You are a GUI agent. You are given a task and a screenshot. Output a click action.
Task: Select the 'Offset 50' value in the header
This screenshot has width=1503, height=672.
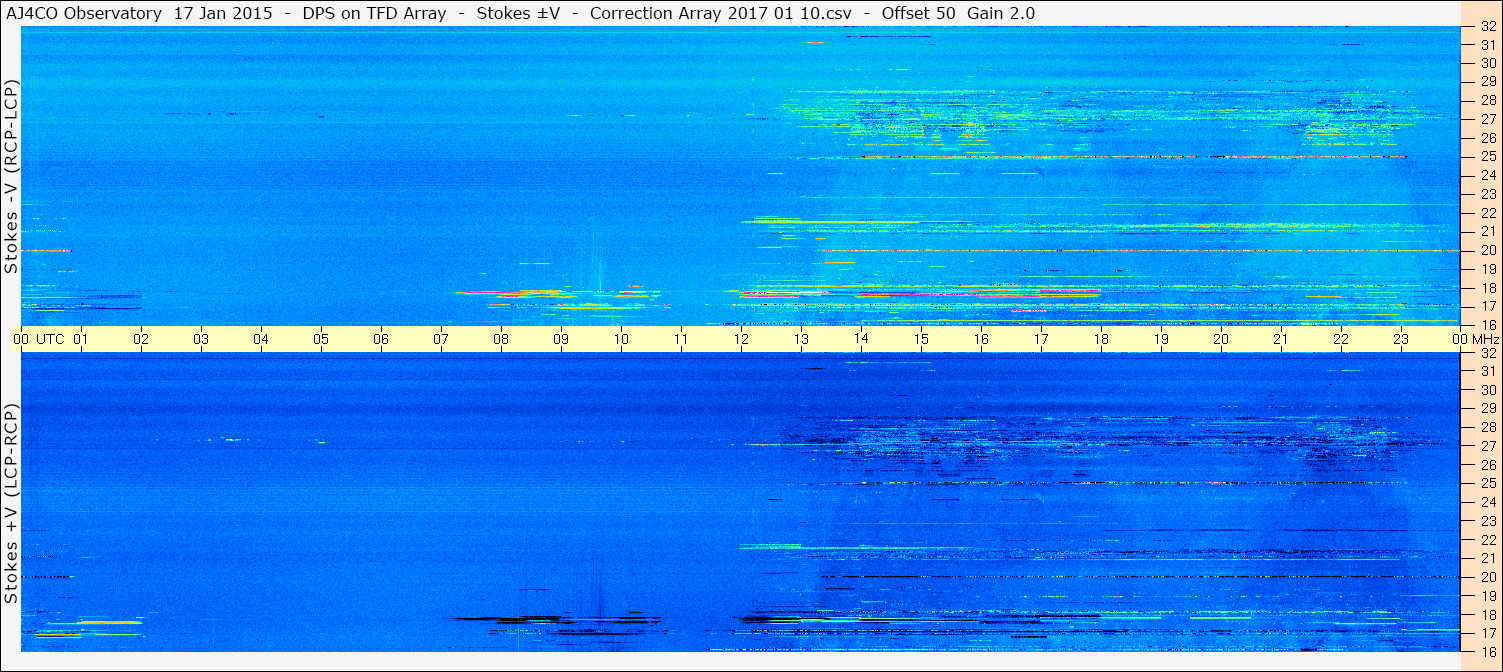click(x=917, y=14)
